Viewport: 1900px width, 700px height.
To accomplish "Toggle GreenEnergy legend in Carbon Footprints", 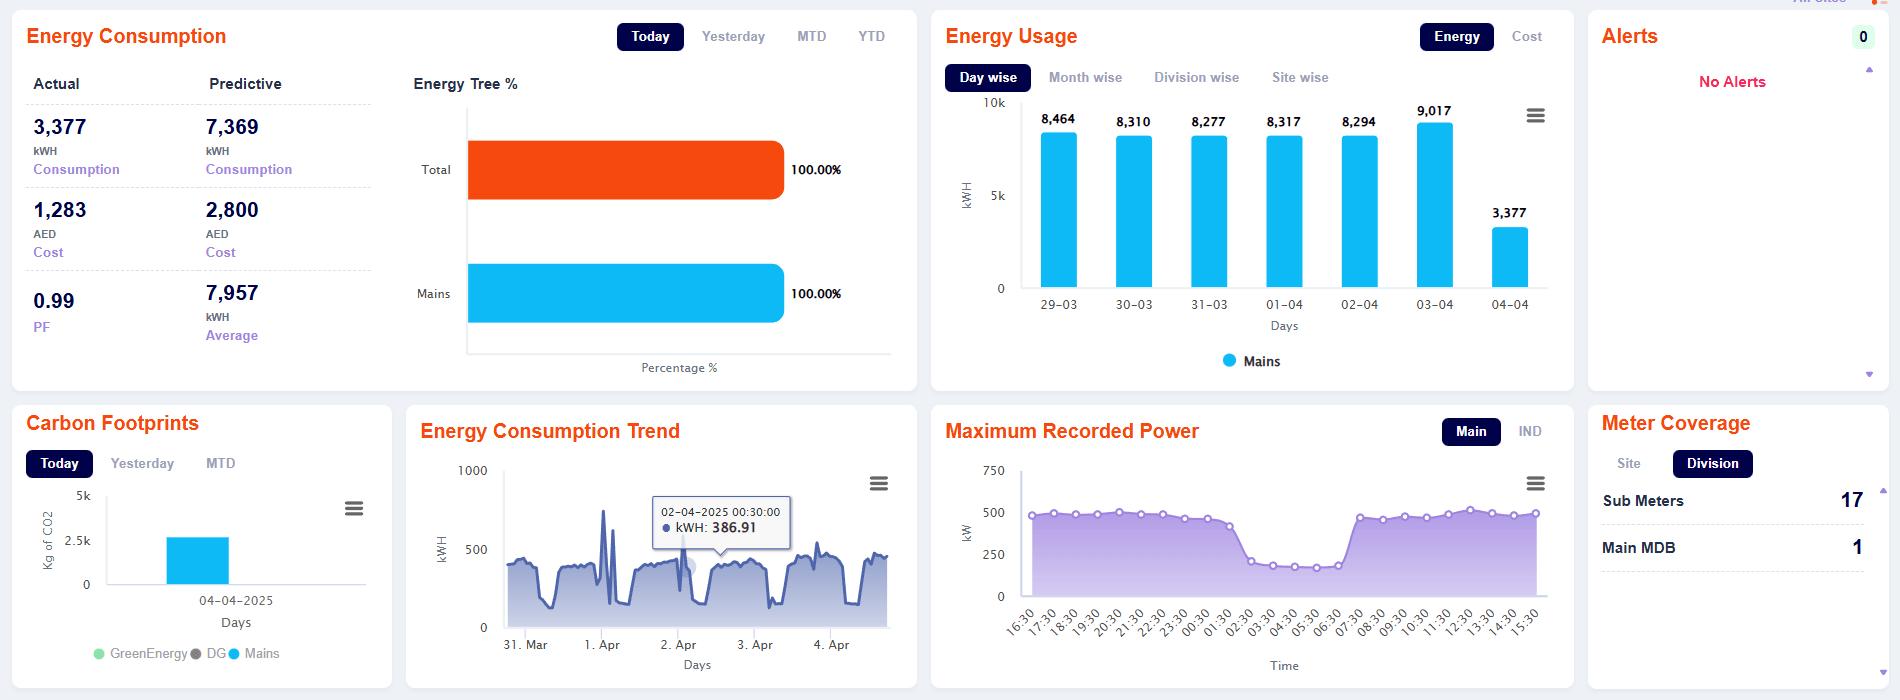I will (x=140, y=653).
